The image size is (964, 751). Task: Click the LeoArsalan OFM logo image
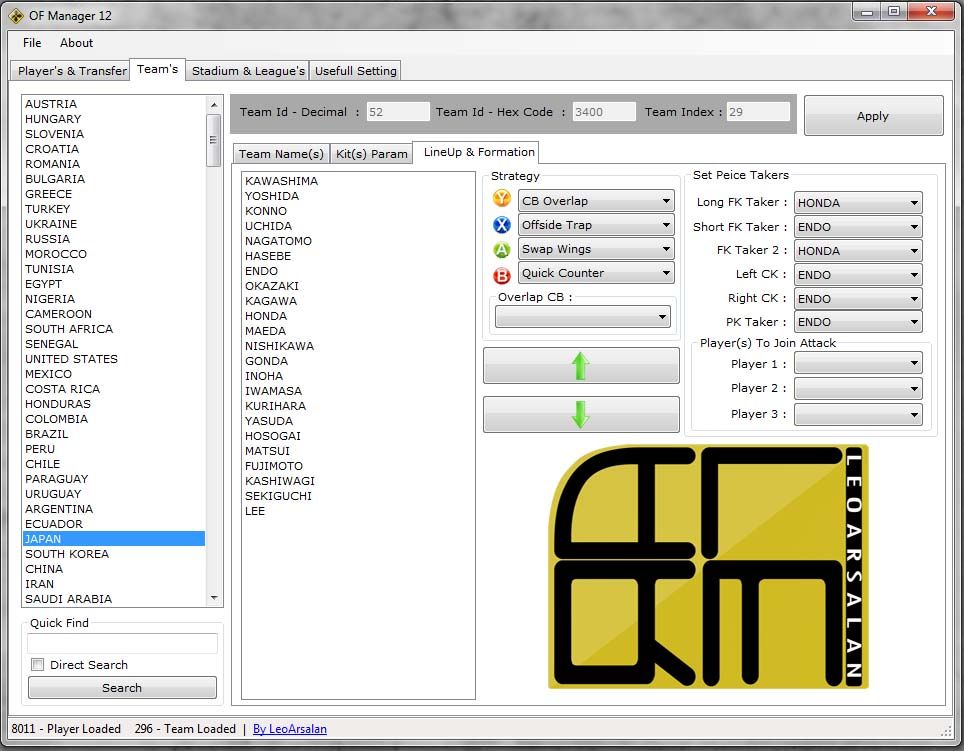[708, 567]
